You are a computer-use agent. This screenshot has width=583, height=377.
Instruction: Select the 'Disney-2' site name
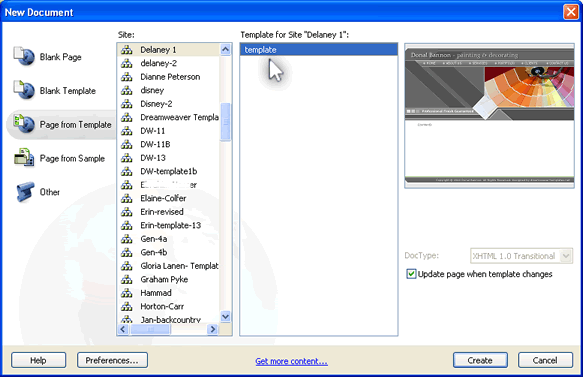156,104
